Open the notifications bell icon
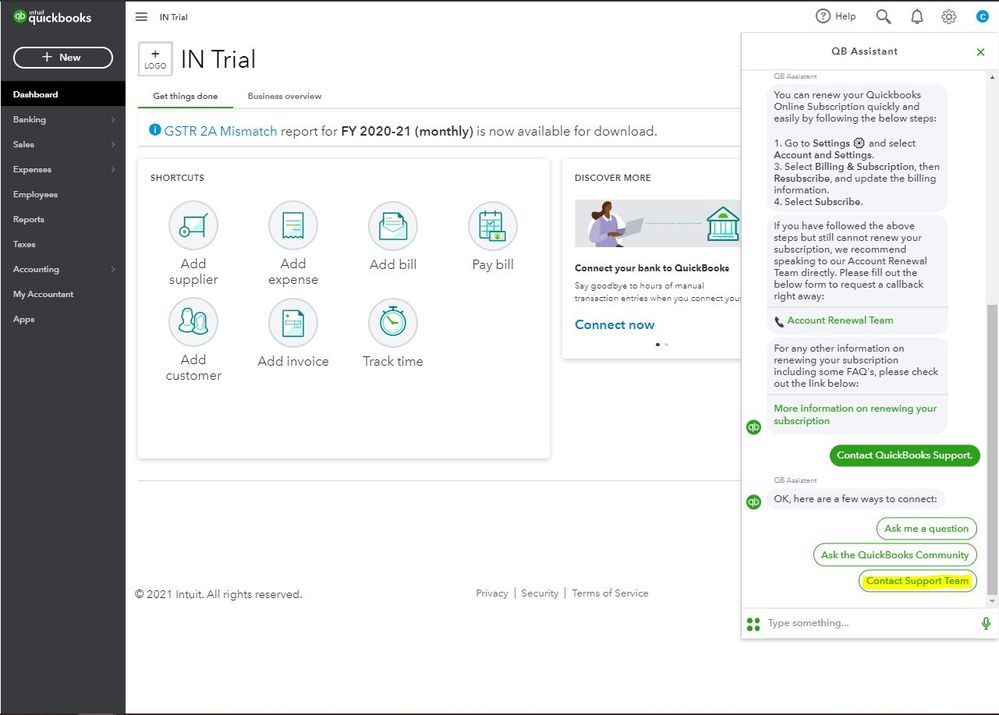The height and width of the screenshot is (715, 999). click(917, 17)
